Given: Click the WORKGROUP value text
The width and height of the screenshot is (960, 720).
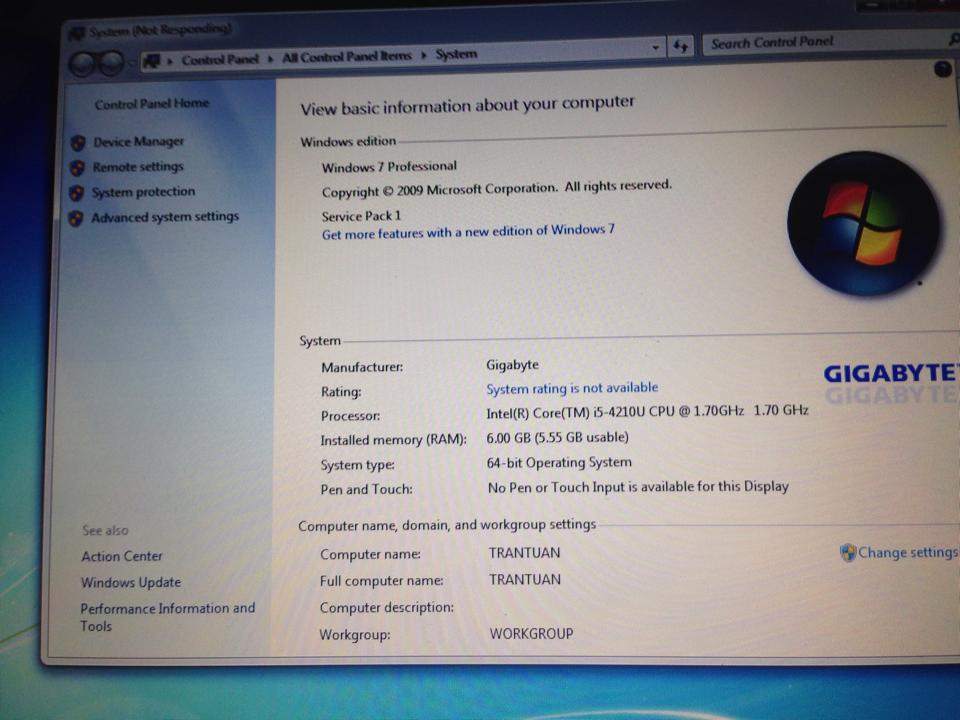Looking at the screenshot, I should (x=531, y=634).
